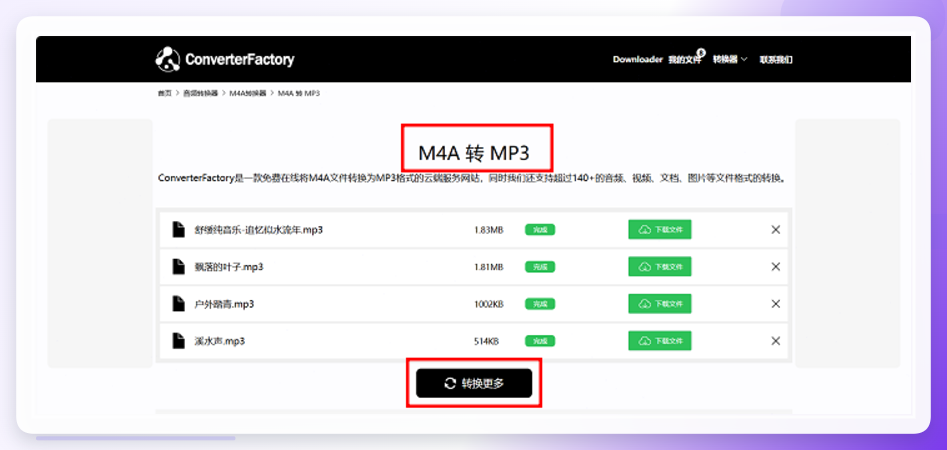Viewport: 947px width, 450px height.
Task: Open the 联系我们 page
Action: click(x=776, y=59)
